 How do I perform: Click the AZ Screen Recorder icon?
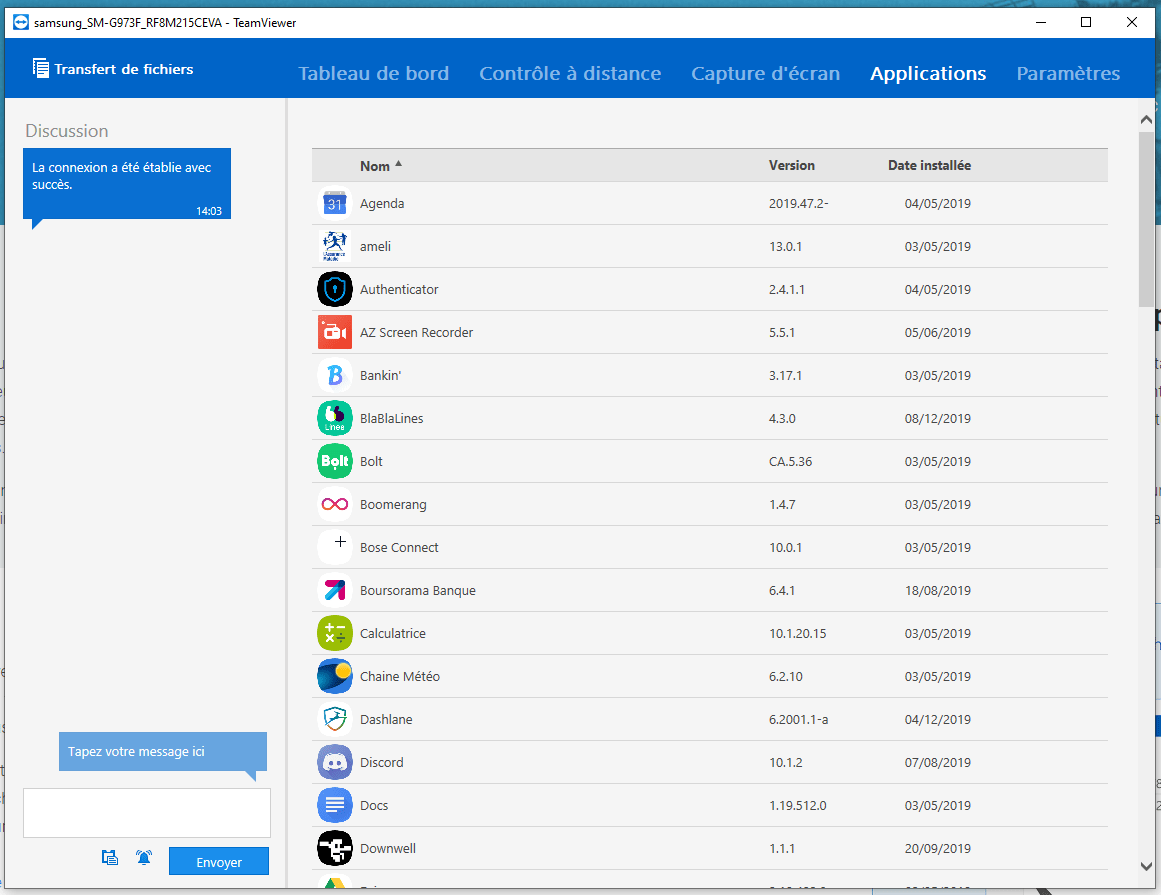[x=335, y=332]
